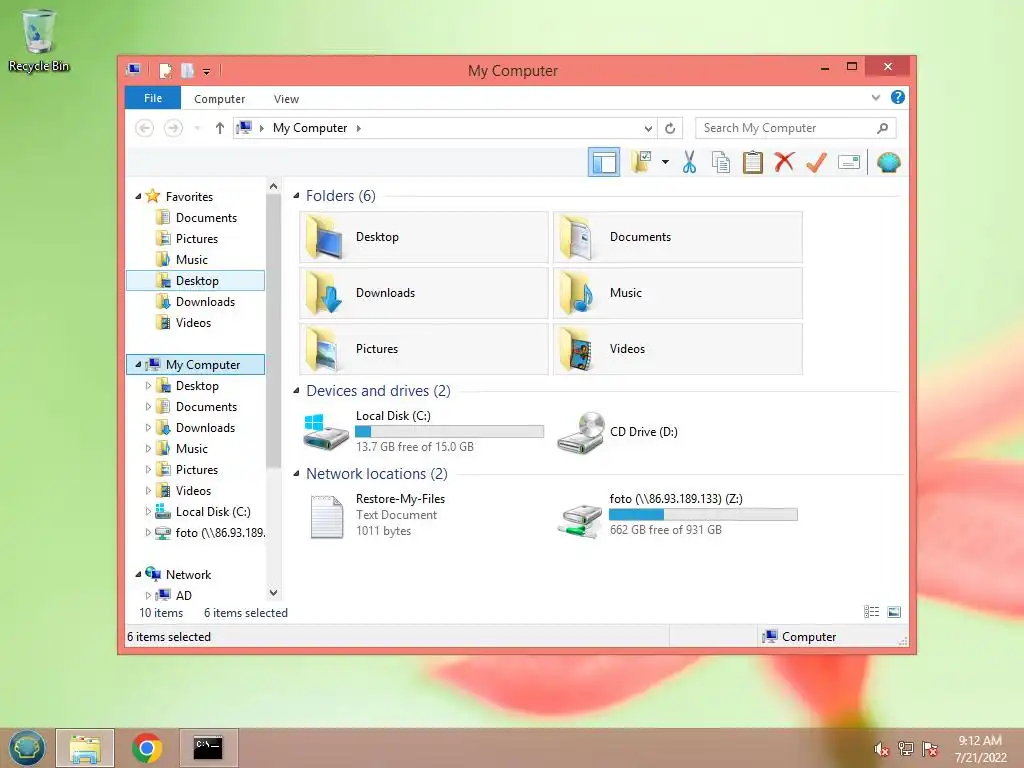Switch to details view icon
Screen dimensions: 1024x768
pos(871,612)
